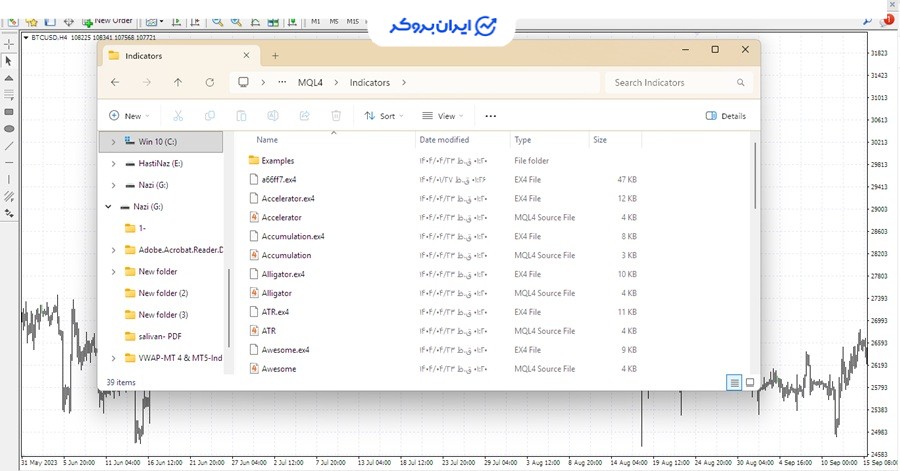The height and width of the screenshot is (471, 900).
Task: Switch to large thumbnails view toggle
Action: [750, 382]
